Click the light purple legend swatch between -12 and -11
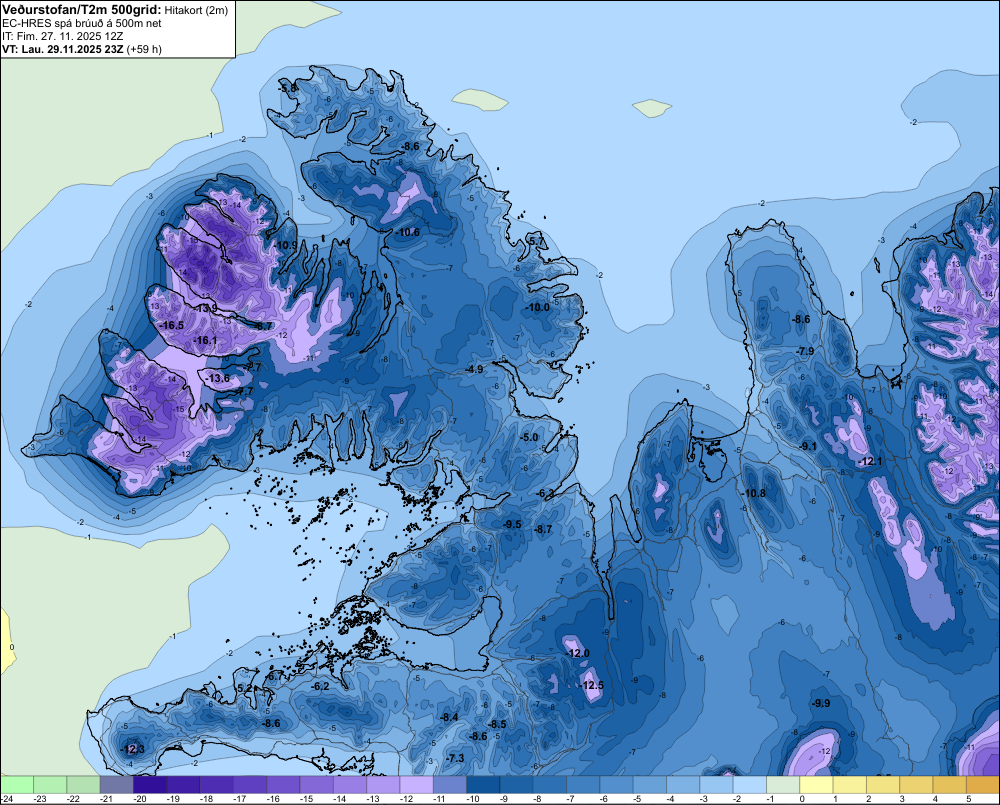1000x805 pixels. click(416, 784)
